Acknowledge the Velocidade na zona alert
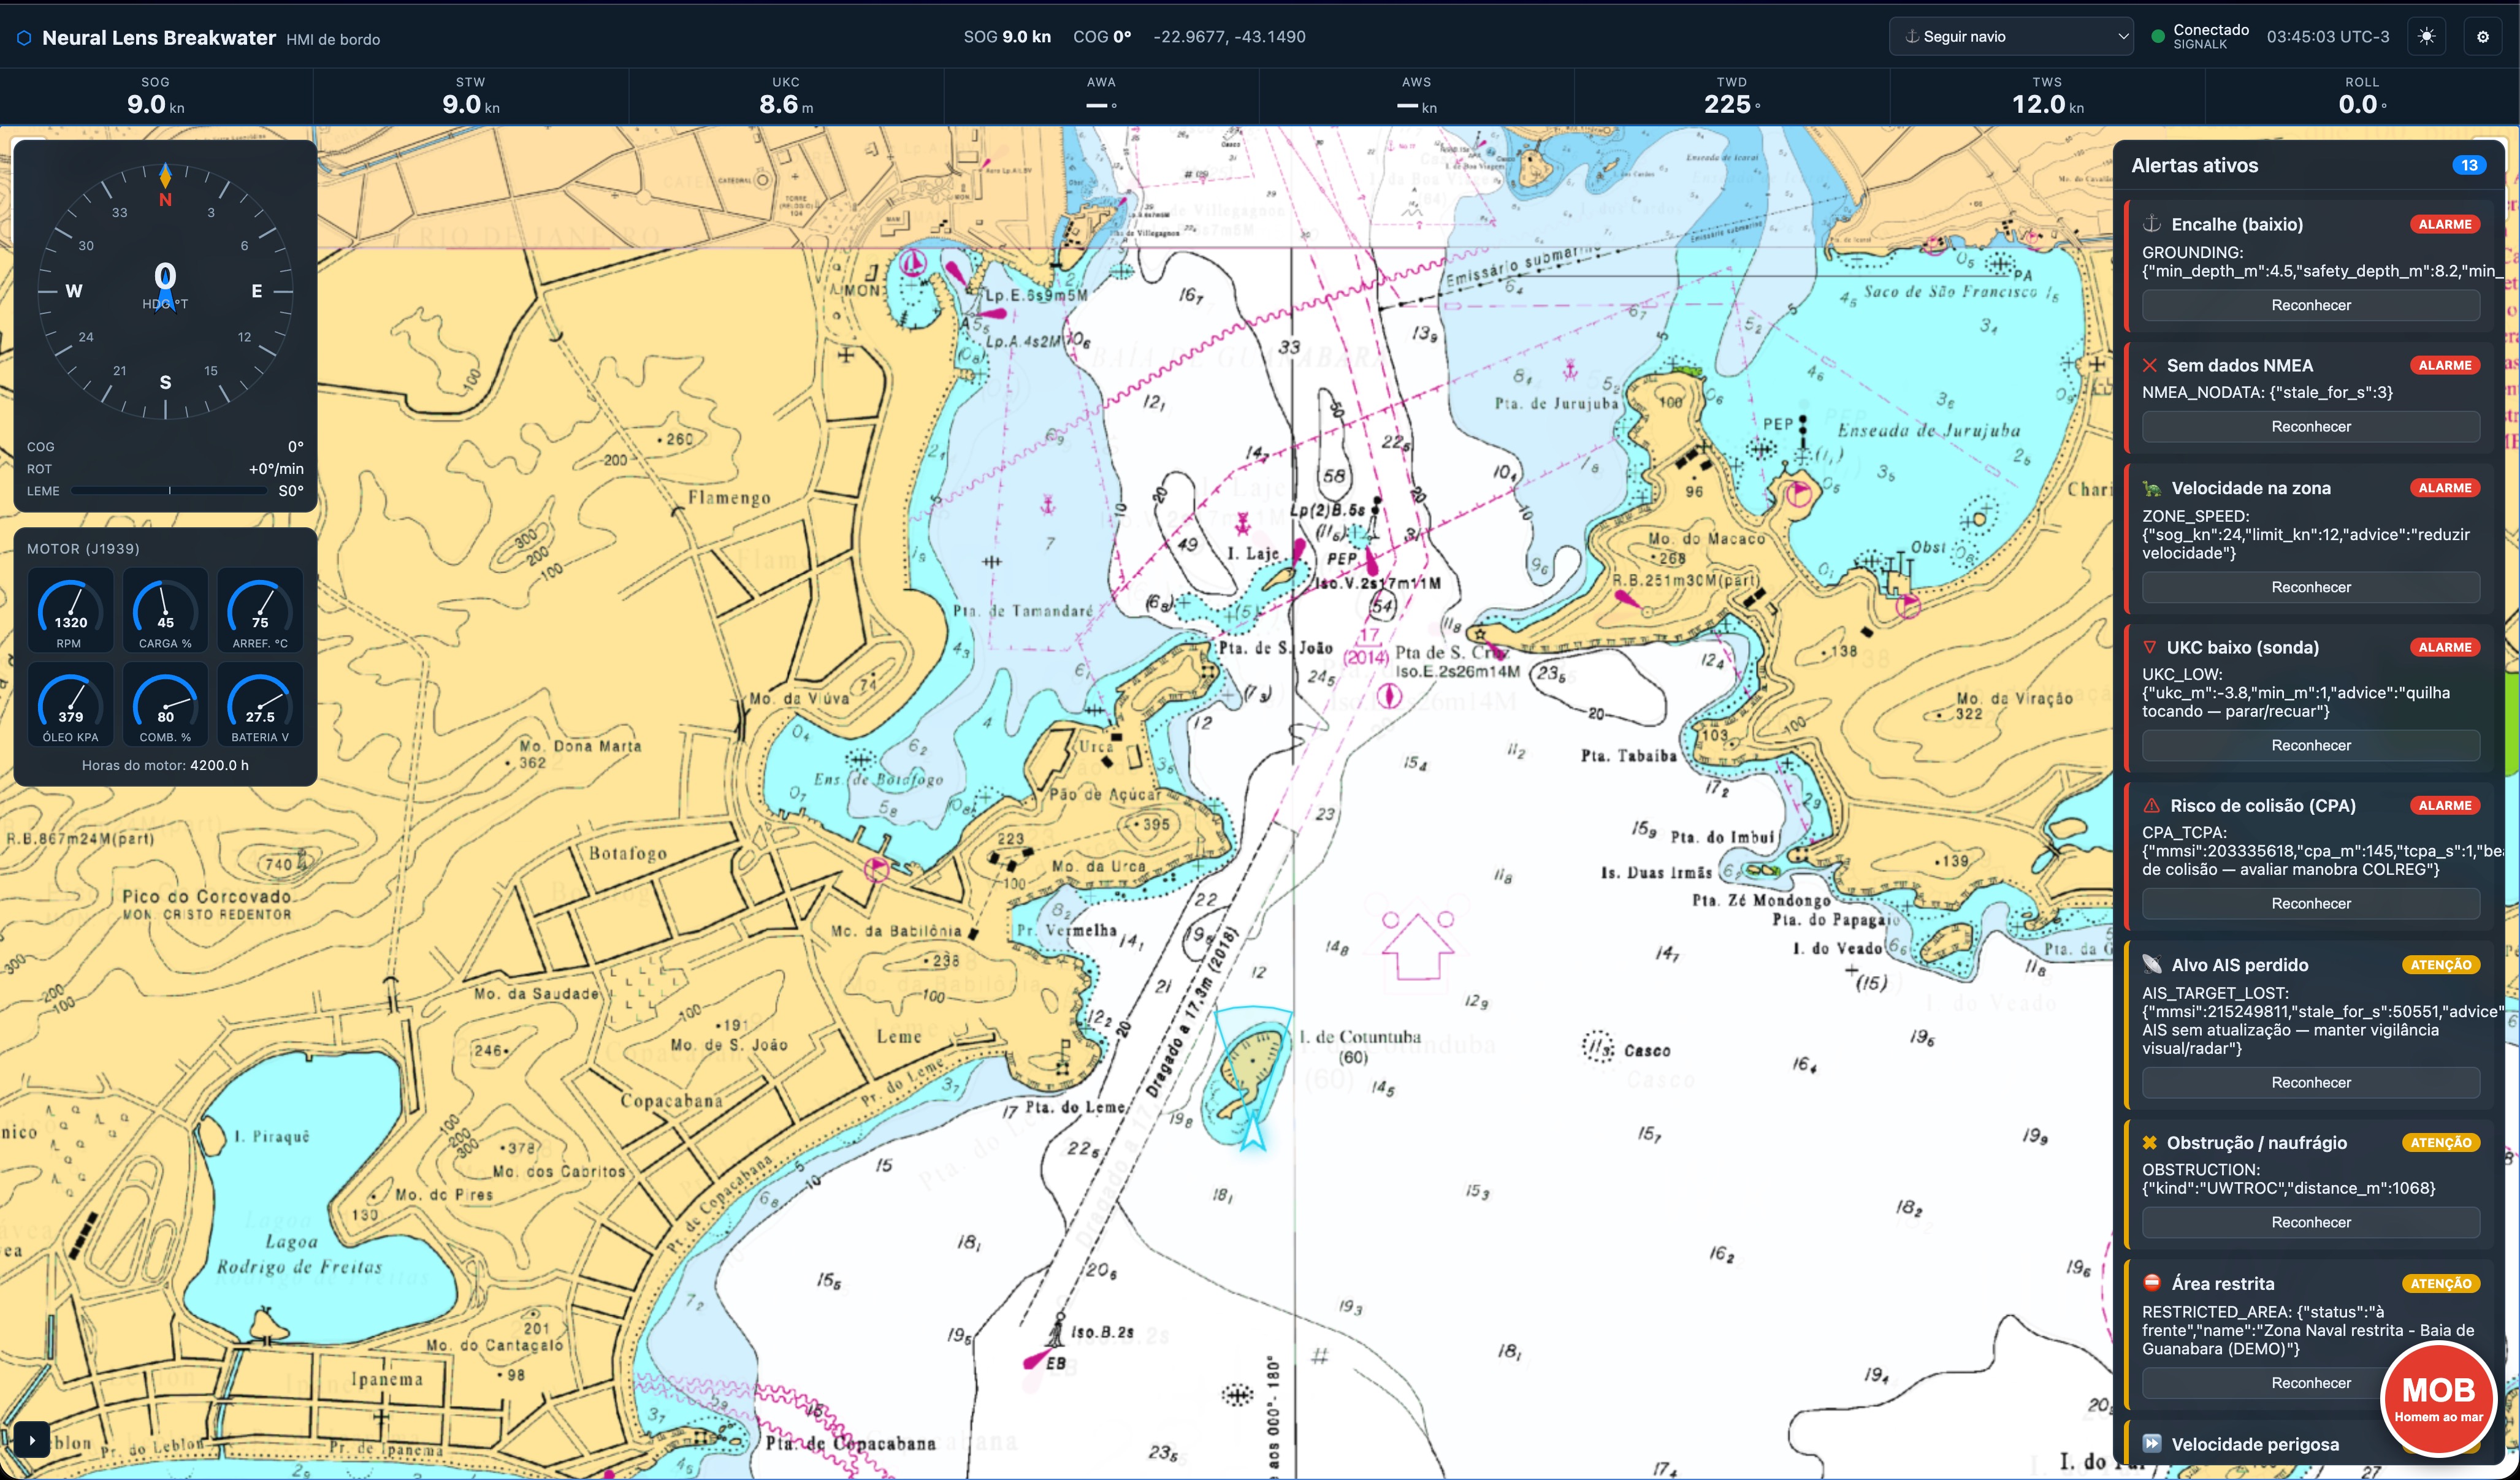The height and width of the screenshot is (1480, 2520). pos(2310,587)
